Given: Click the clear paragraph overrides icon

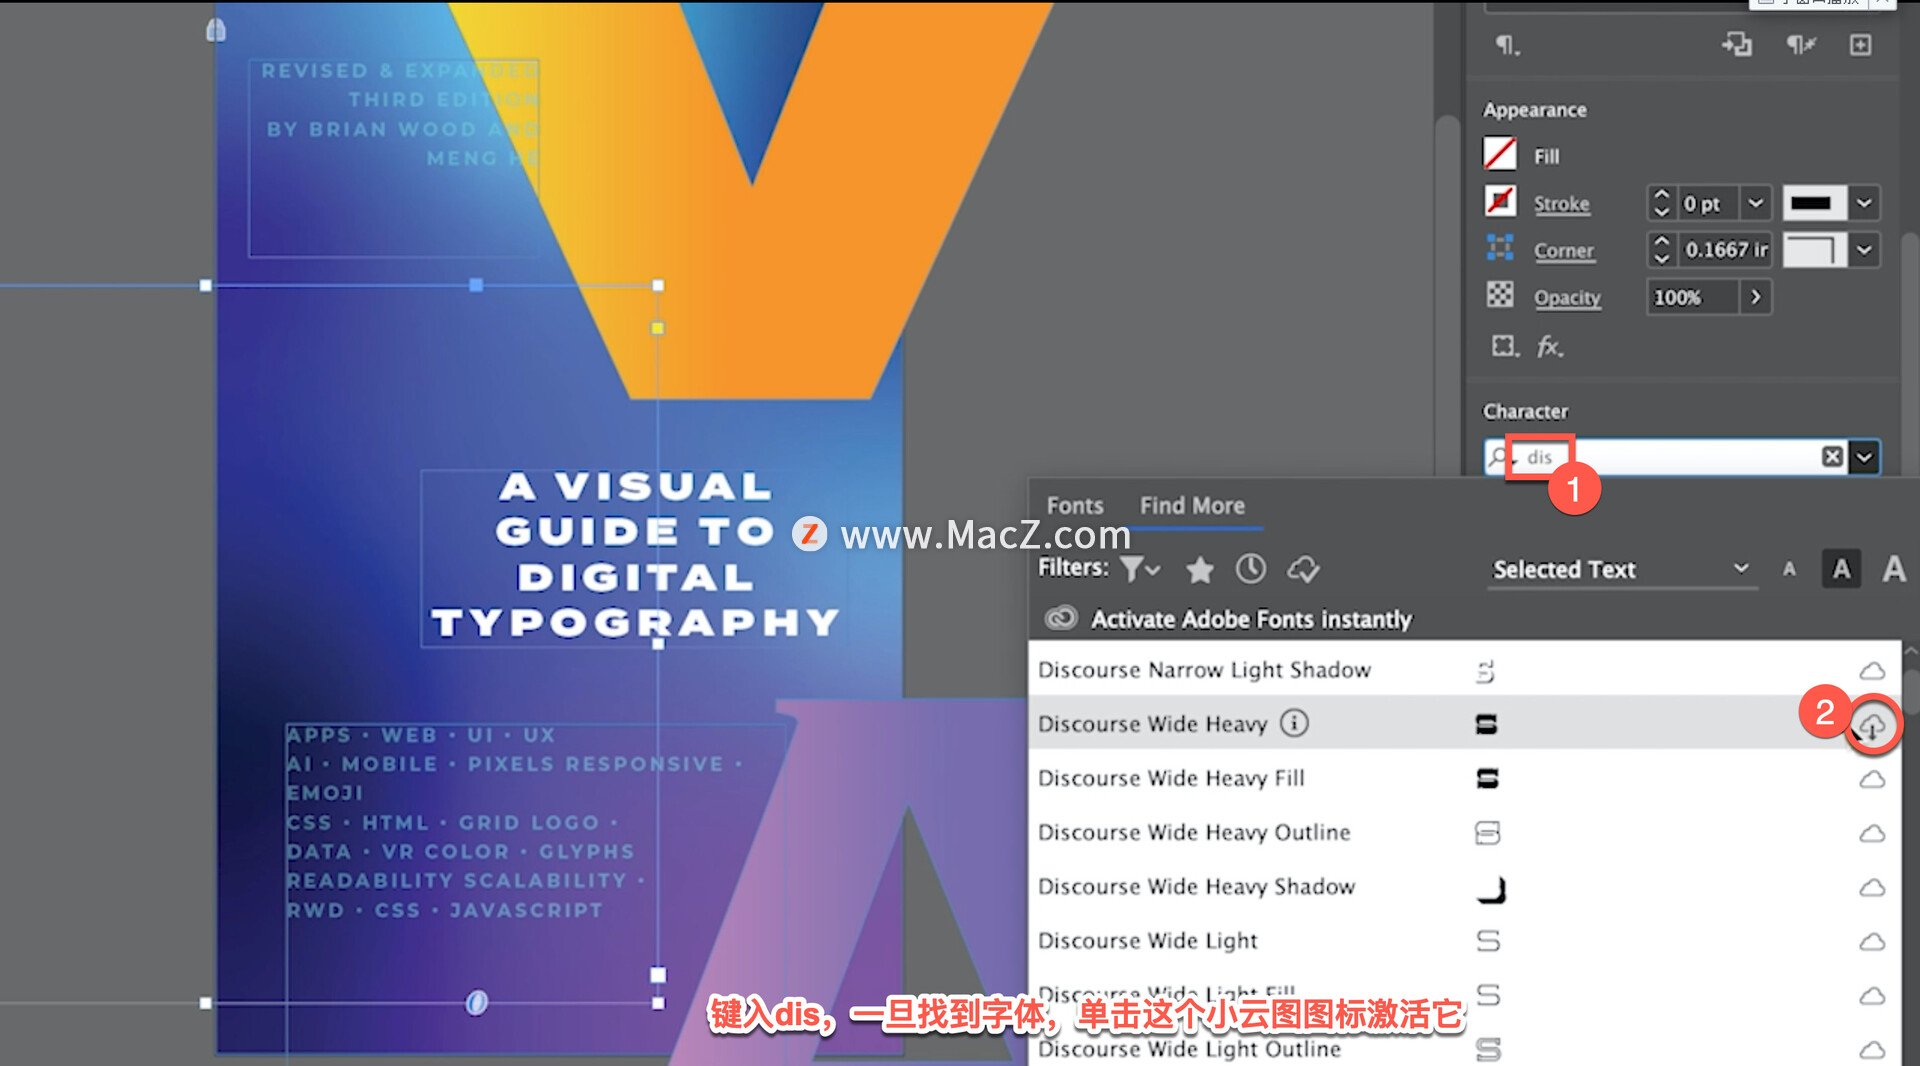Looking at the screenshot, I should coord(1800,45).
